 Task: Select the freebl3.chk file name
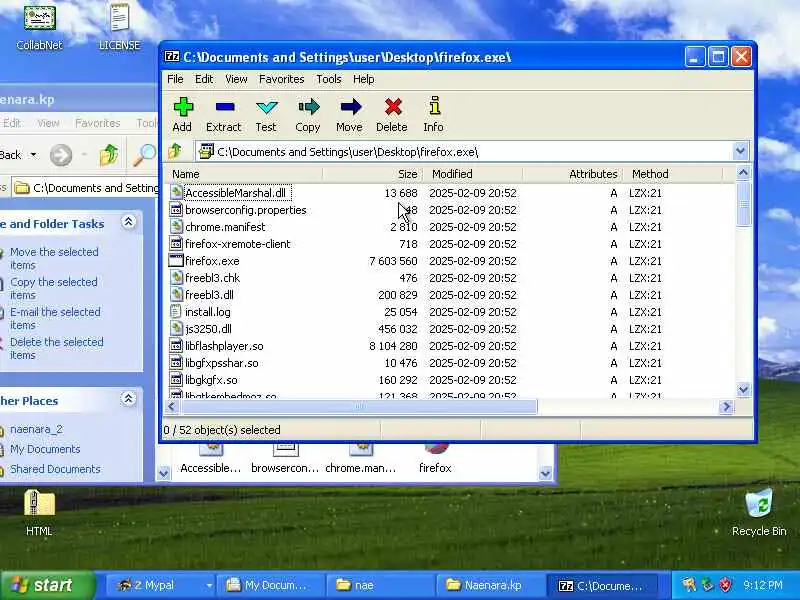point(212,278)
